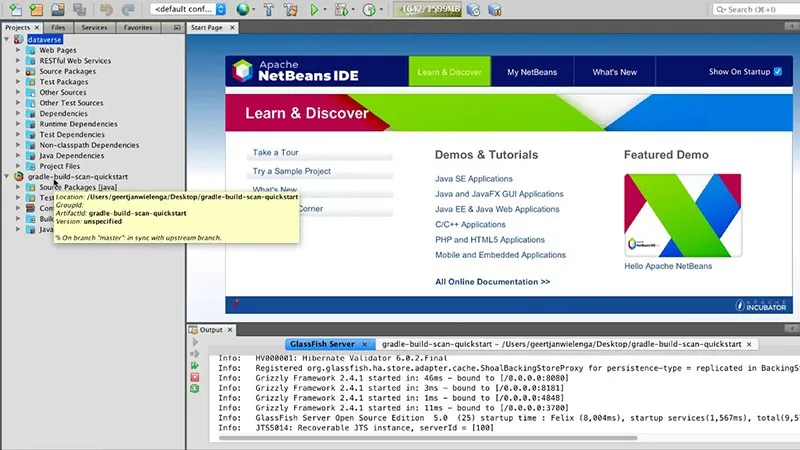800x450 pixels.
Task: Expand the Source Packages node under dataverse
Action: (x=18, y=71)
